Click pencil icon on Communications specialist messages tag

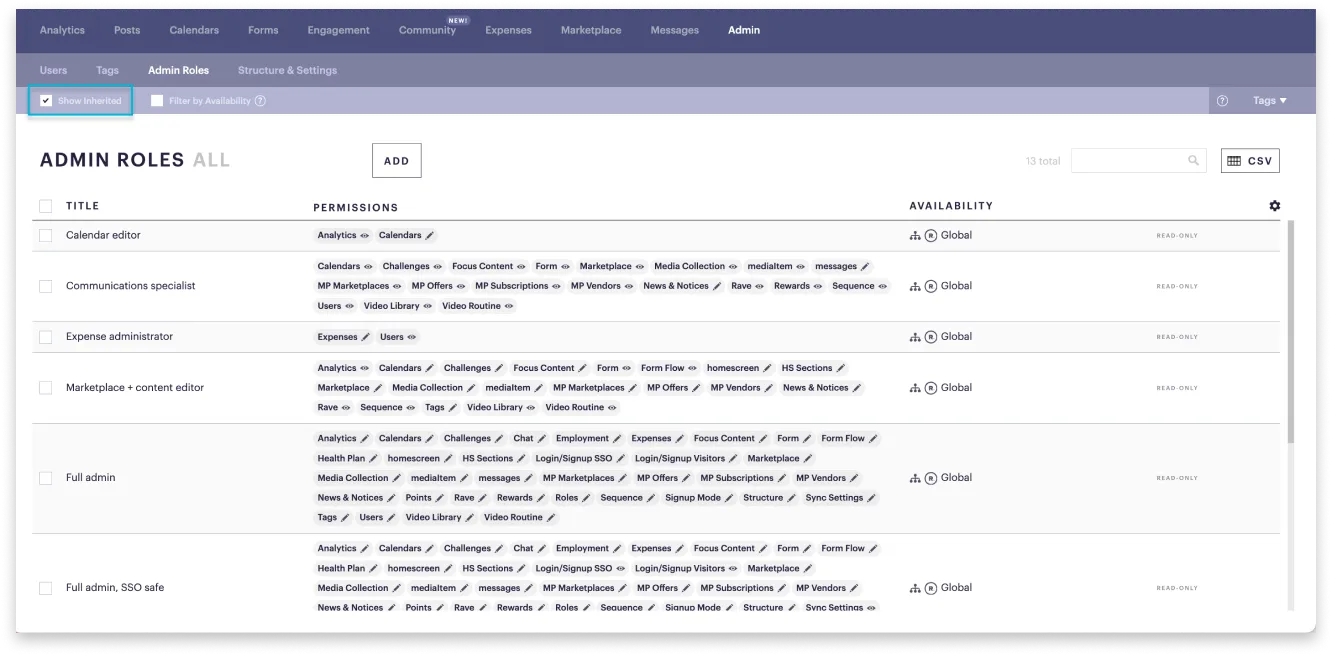click(865, 267)
